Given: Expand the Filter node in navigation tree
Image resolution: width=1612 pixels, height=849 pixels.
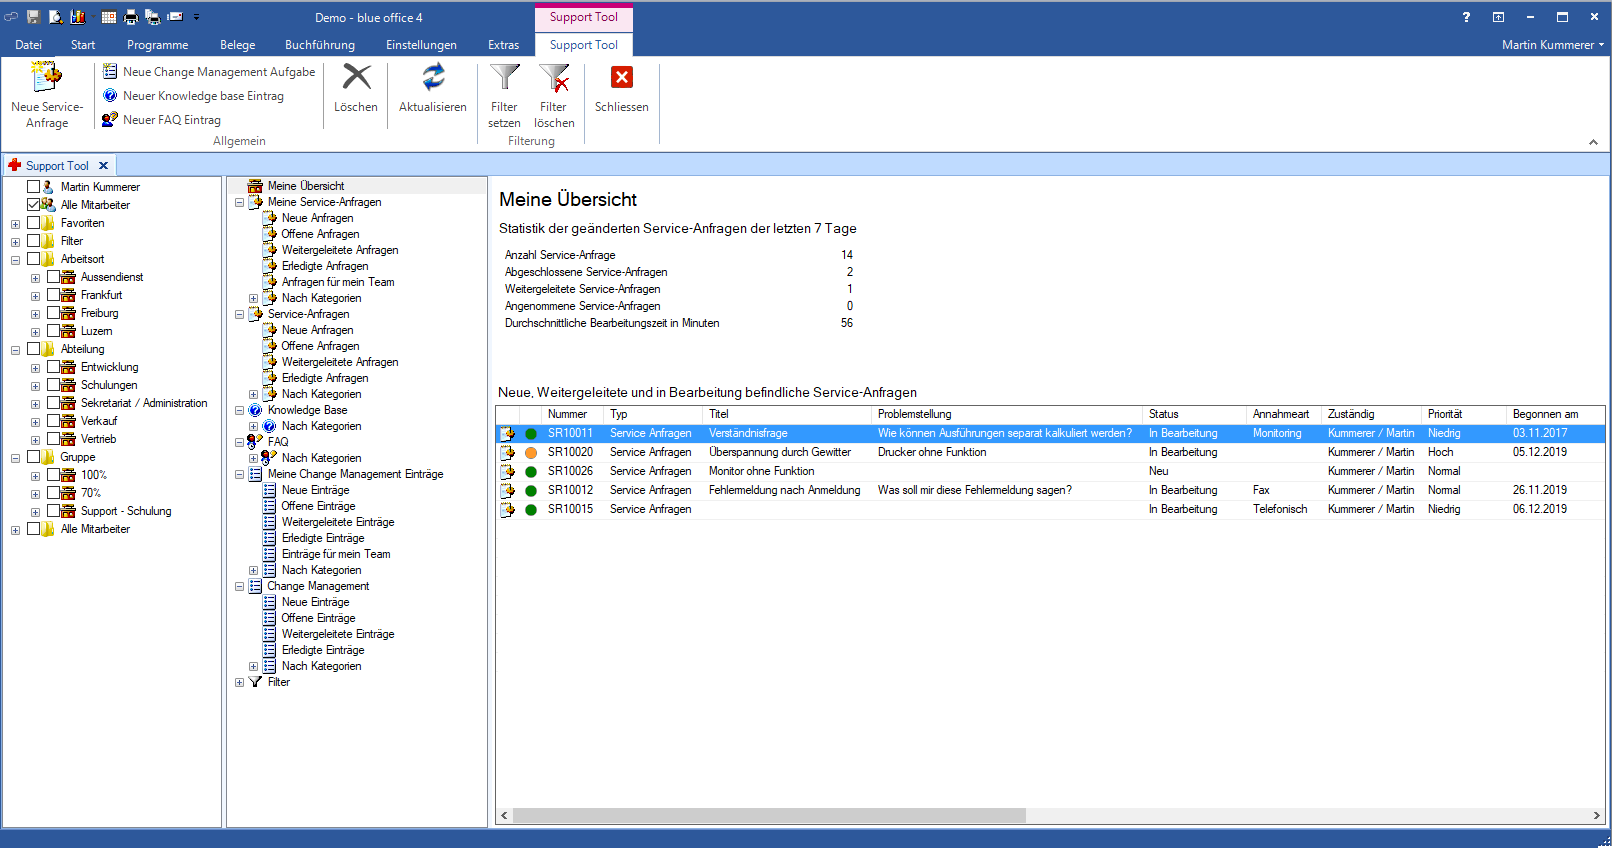Looking at the screenshot, I should click(239, 683).
